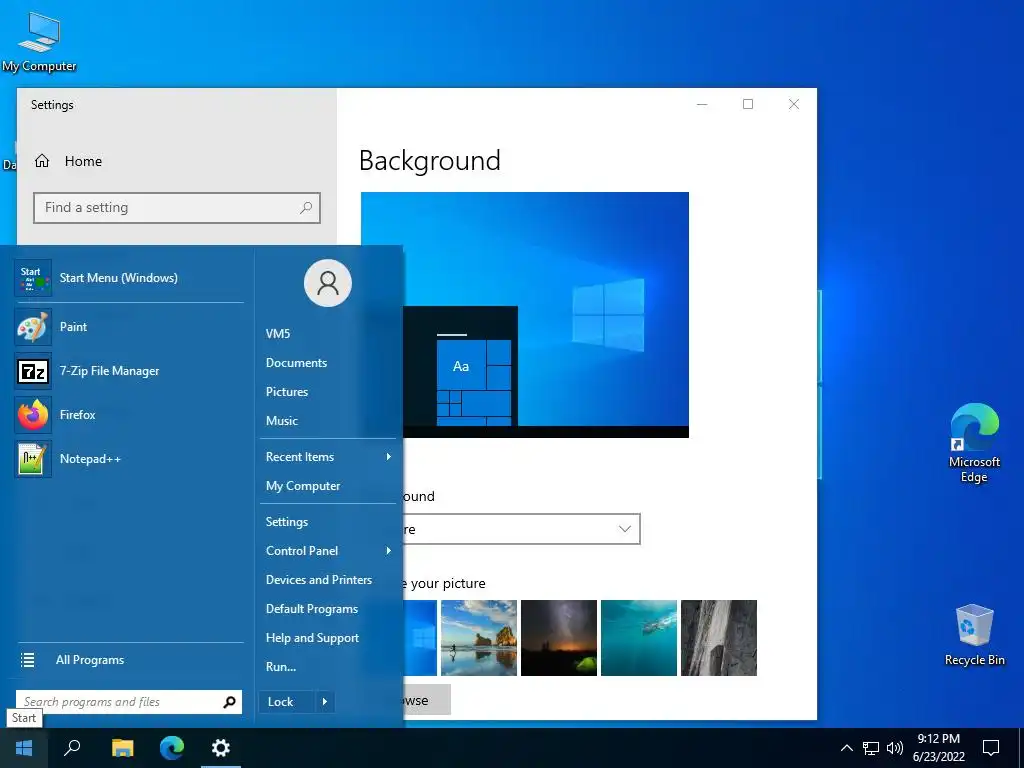
Task: Show hidden tray icons chevron
Action: pos(846,748)
